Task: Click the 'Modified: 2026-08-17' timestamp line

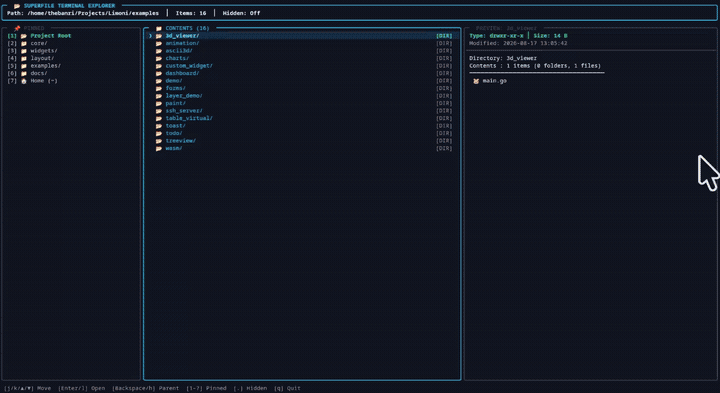Action: (518, 43)
